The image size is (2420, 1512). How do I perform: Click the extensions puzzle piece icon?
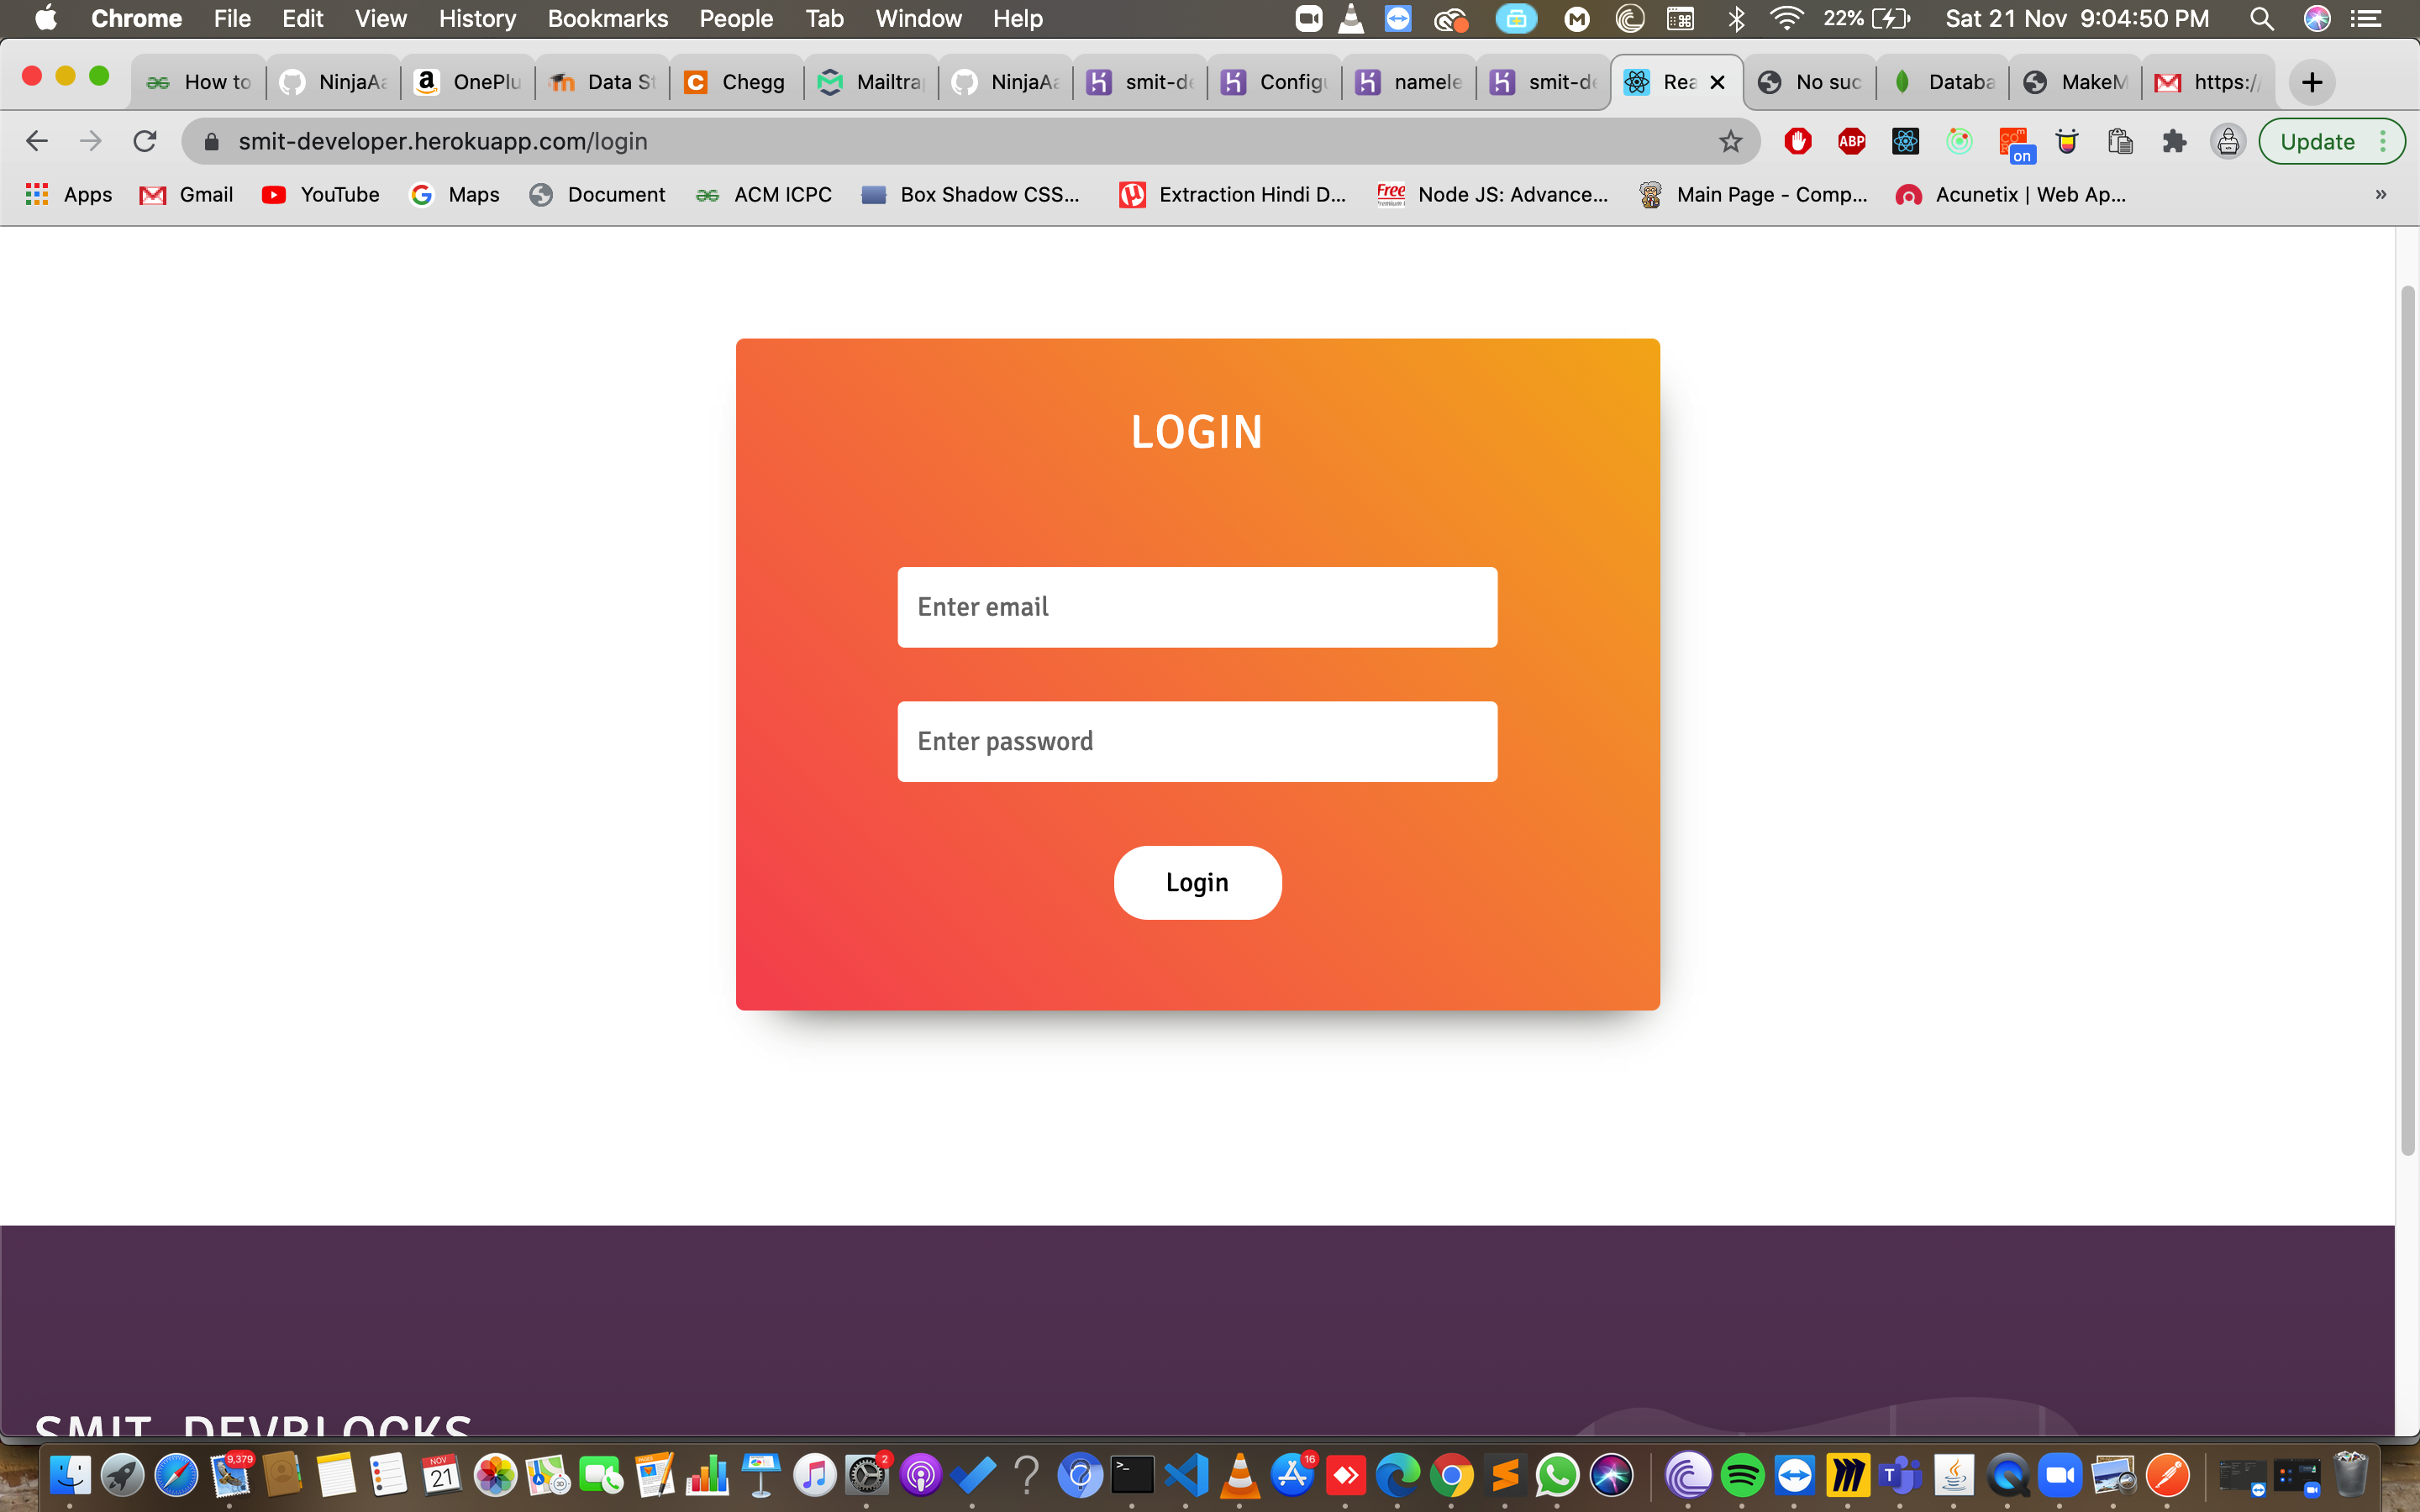(2174, 141)
